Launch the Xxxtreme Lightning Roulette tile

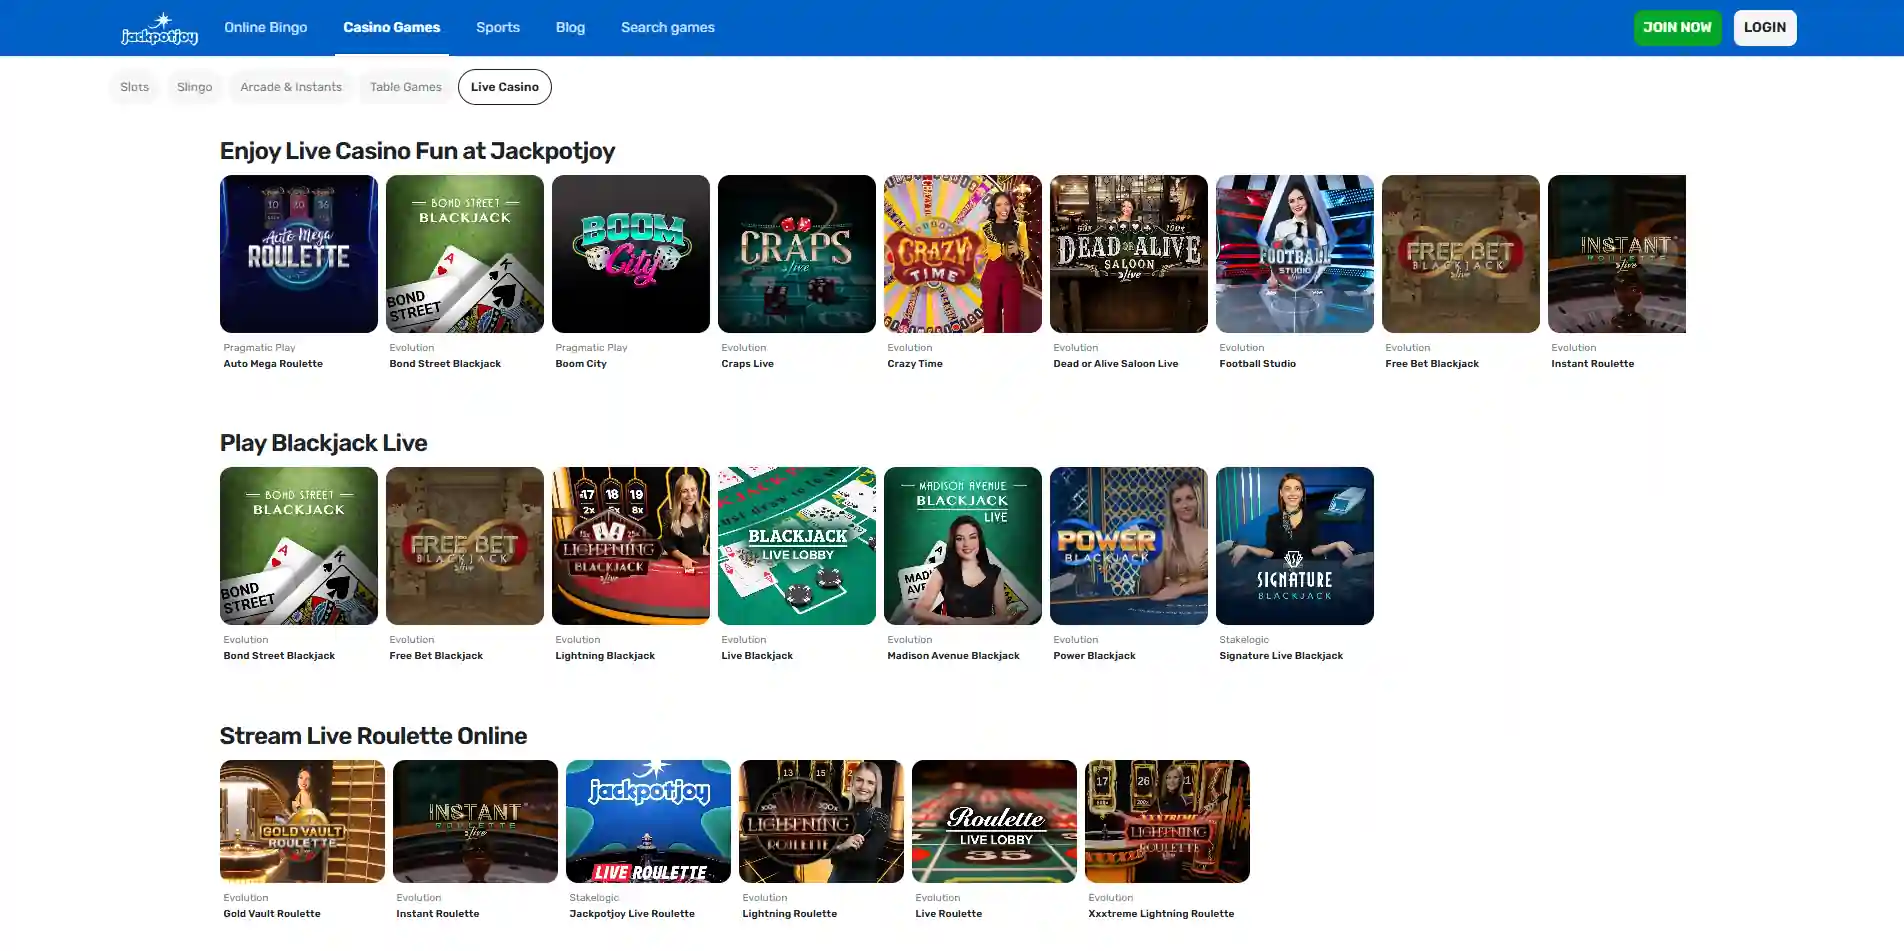[1167, 821]
